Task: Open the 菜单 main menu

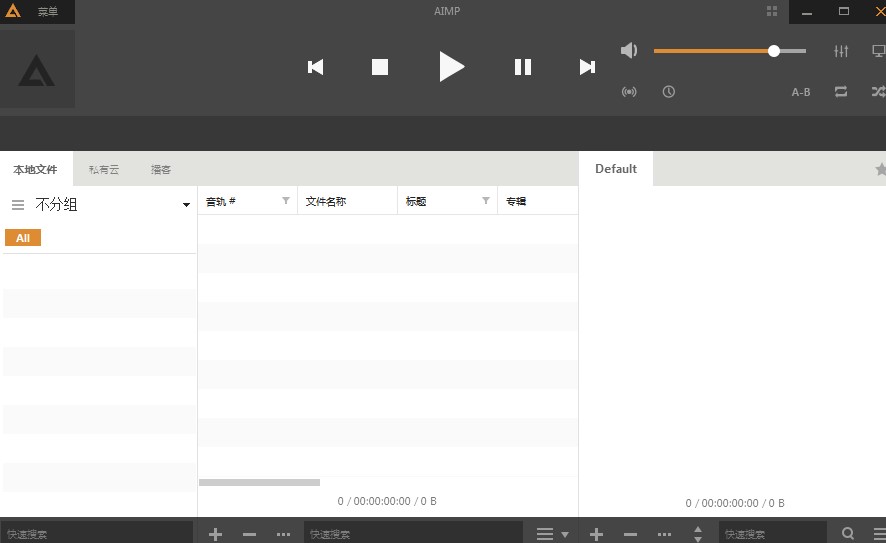Action: click(x=47, y=12)
